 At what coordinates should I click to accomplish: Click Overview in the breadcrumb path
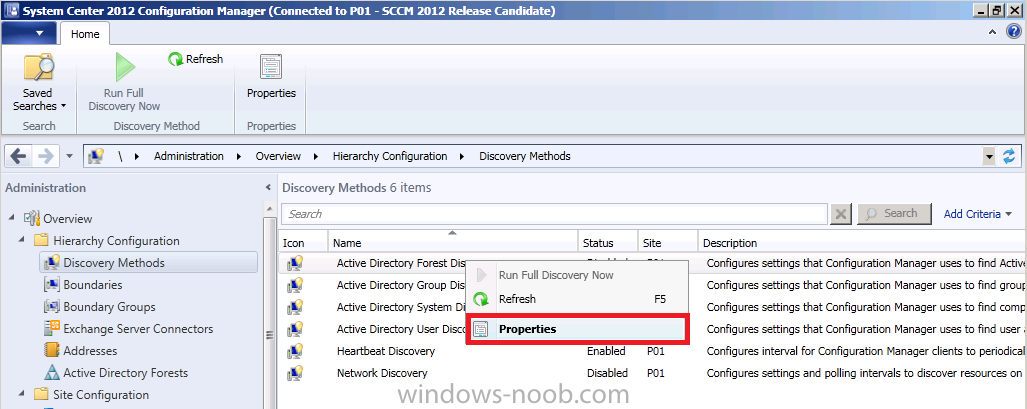point(278,156)
